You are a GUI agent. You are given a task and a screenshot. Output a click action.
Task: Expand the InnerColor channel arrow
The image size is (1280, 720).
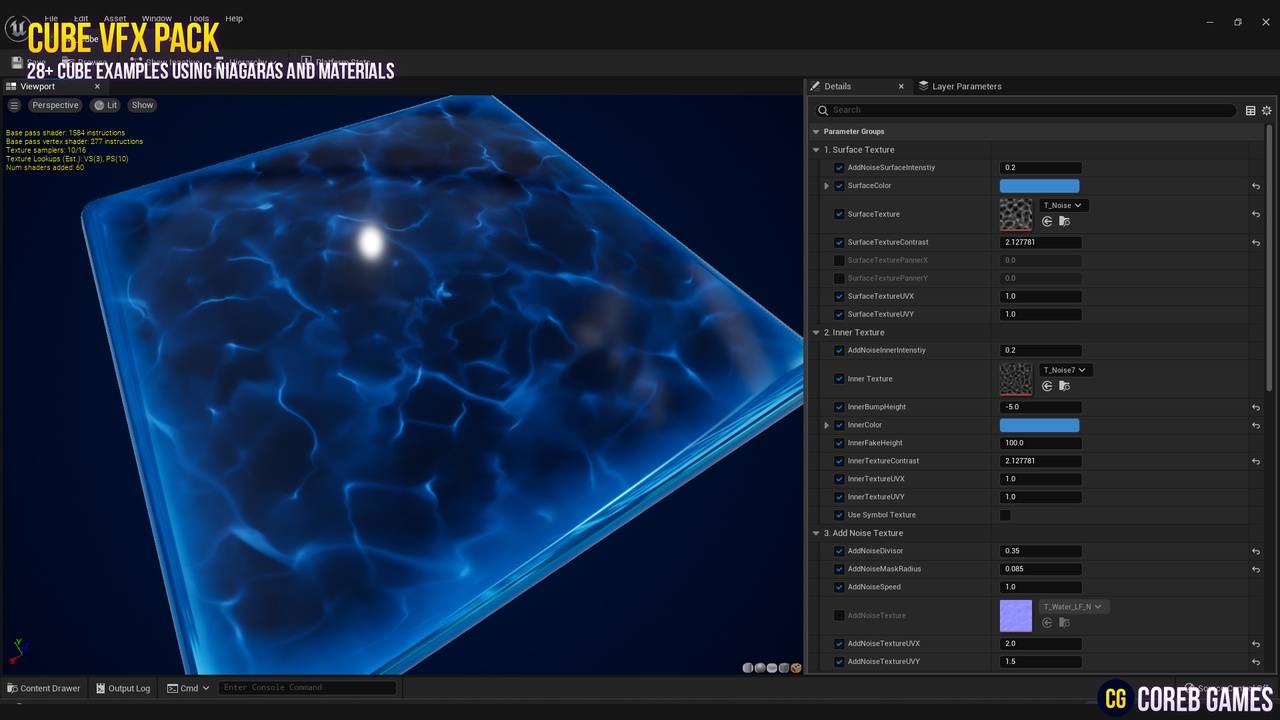tap(826, 425)
